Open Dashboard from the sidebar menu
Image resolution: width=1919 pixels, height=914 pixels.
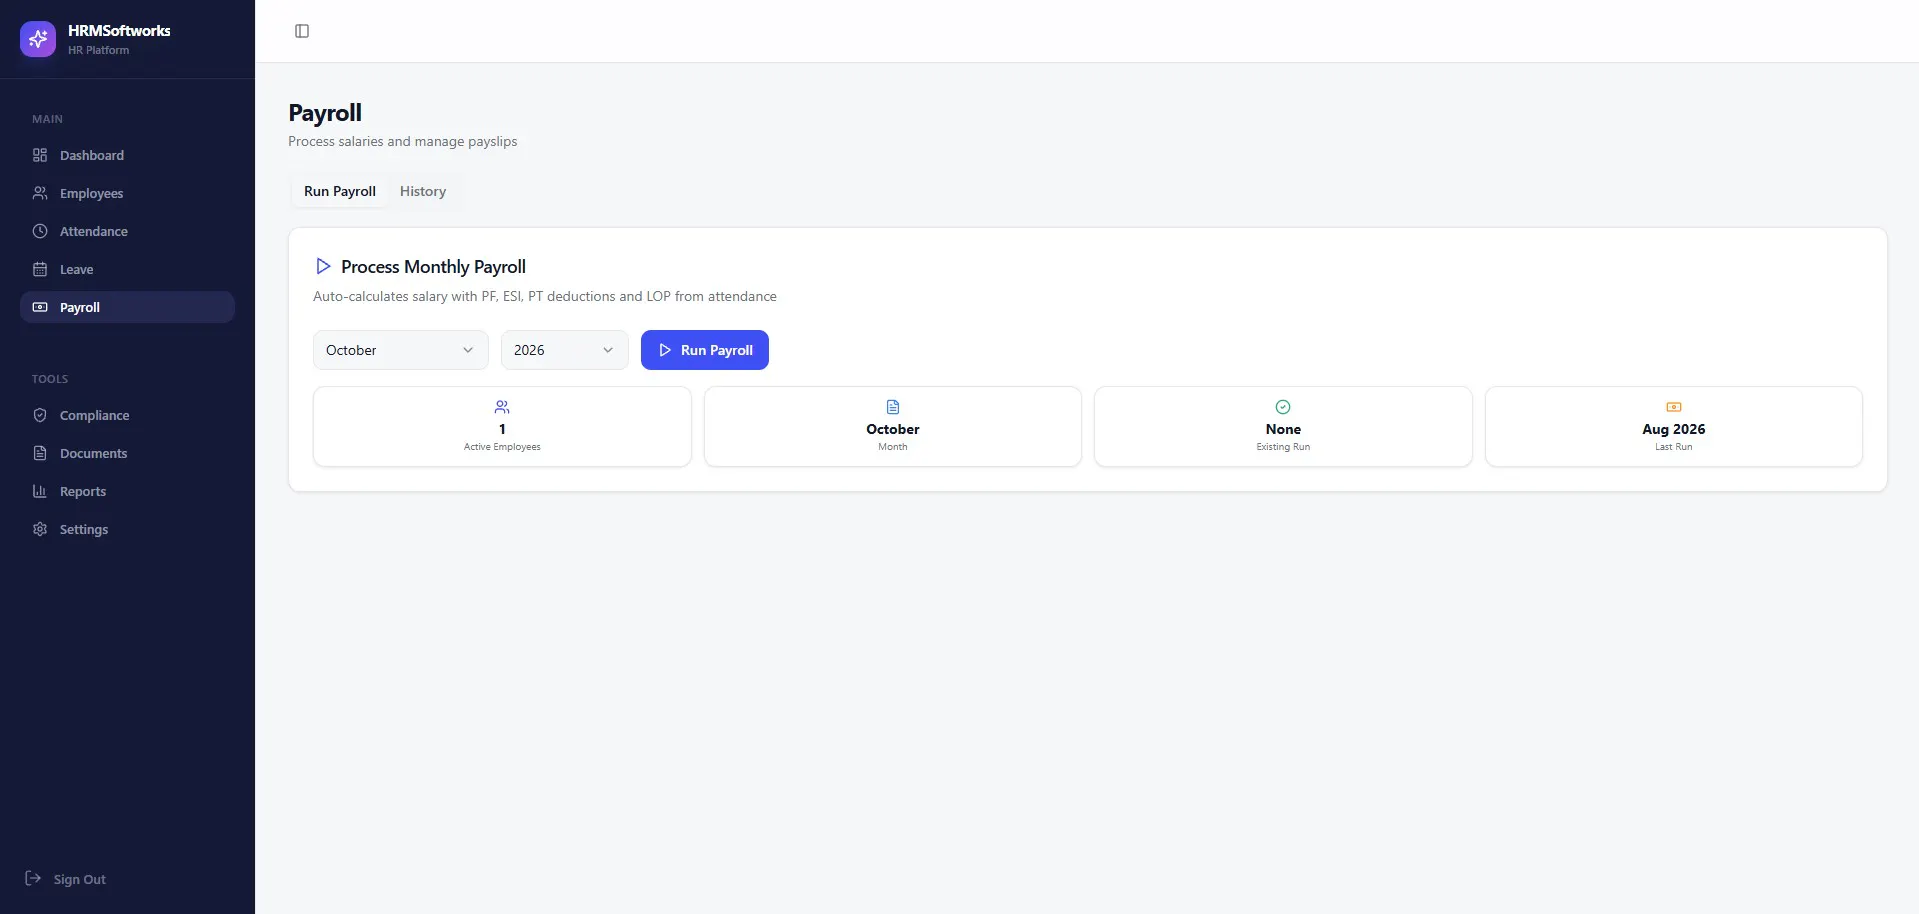pyautogui.click(x=127, y=155)
